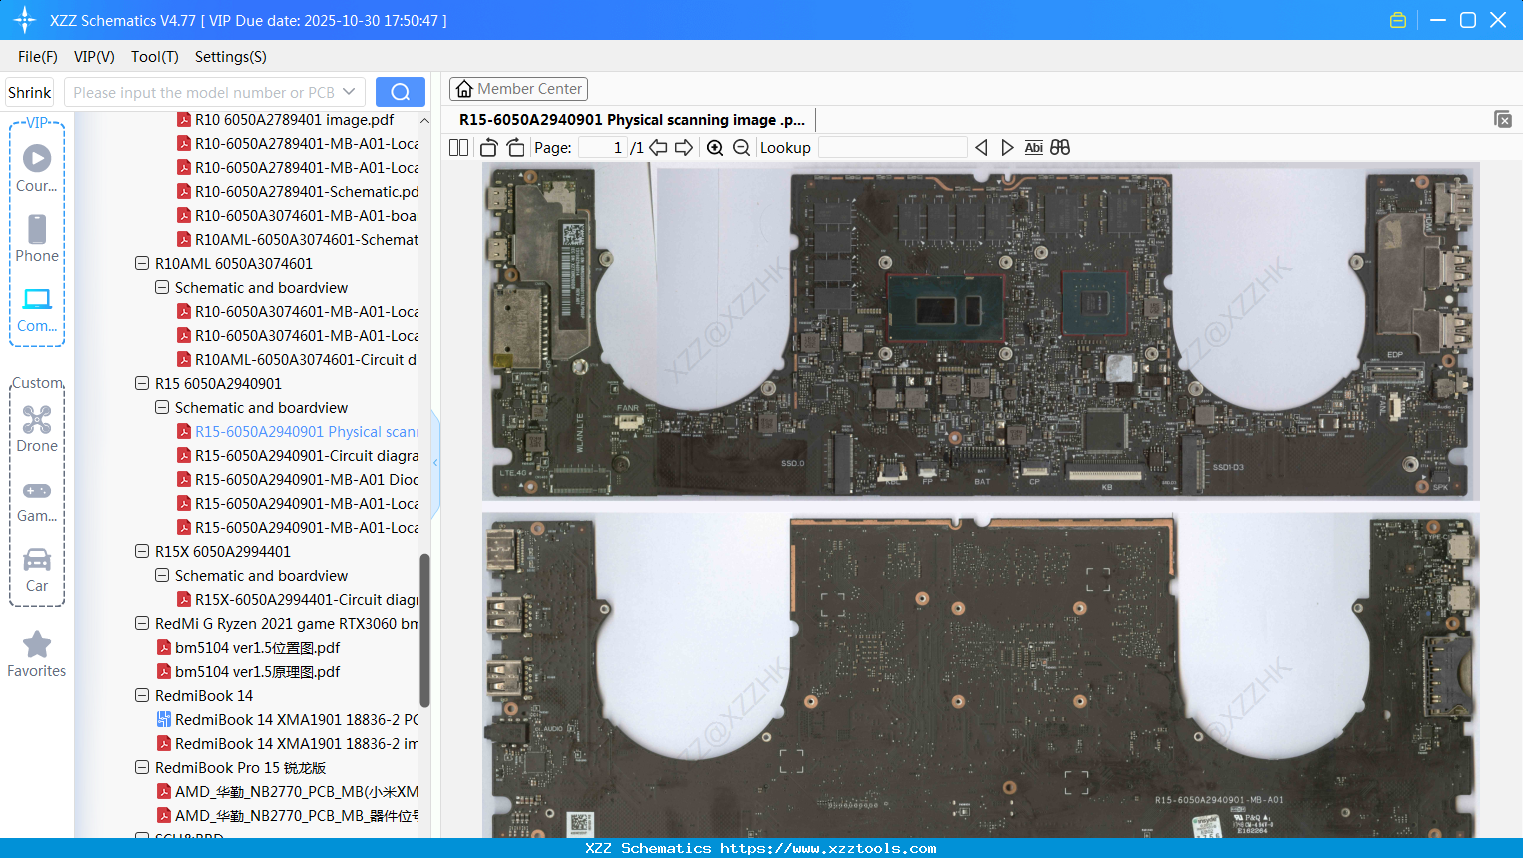The image size is (1523, 858).
Task: Toggle the dual-page view icon
Action: tap(458, 148)
